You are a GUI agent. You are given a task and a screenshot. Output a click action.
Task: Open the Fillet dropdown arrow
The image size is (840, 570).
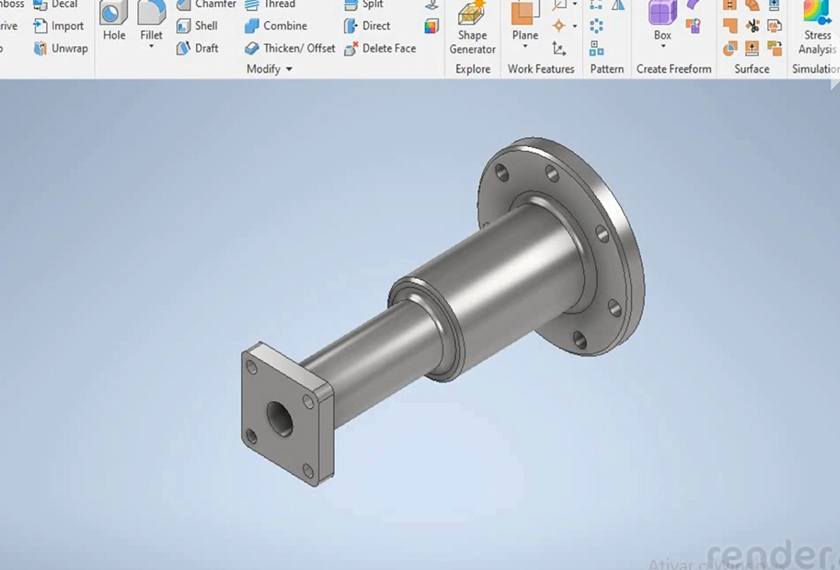(151, 47)
